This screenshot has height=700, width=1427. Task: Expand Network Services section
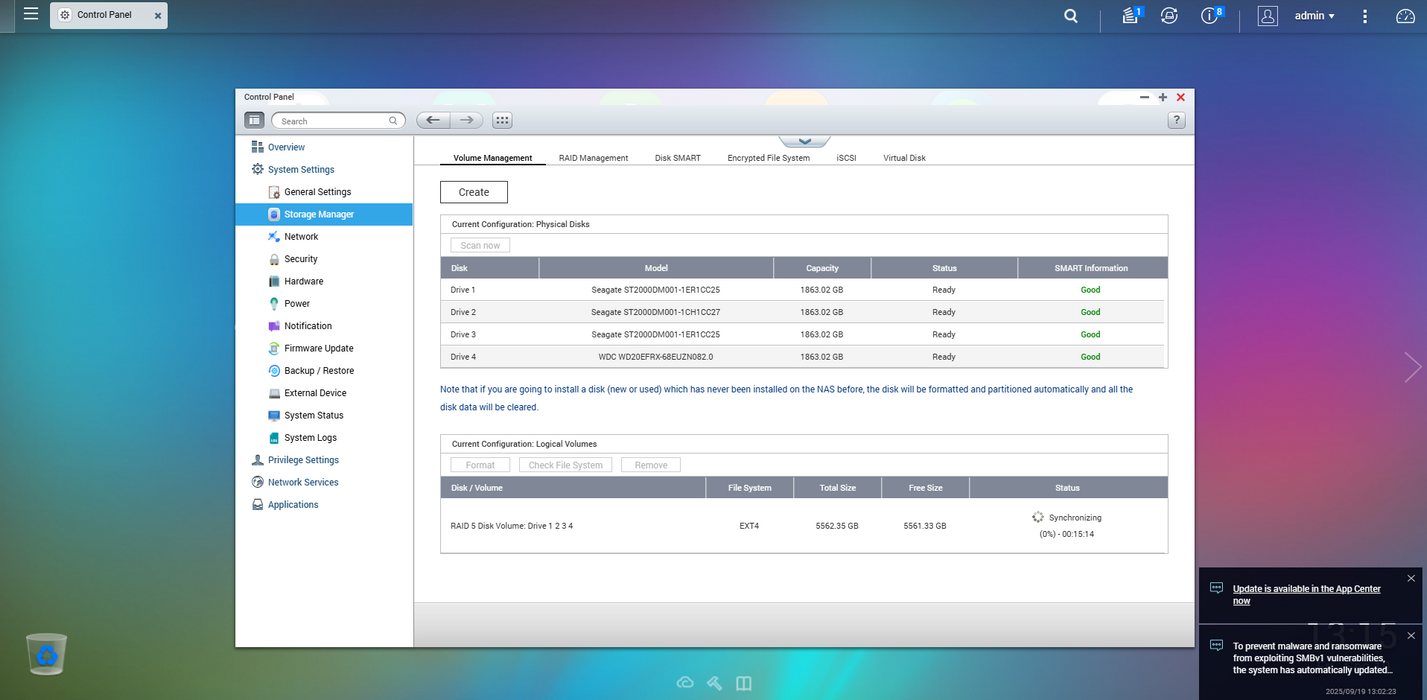[x=303, y=482]
